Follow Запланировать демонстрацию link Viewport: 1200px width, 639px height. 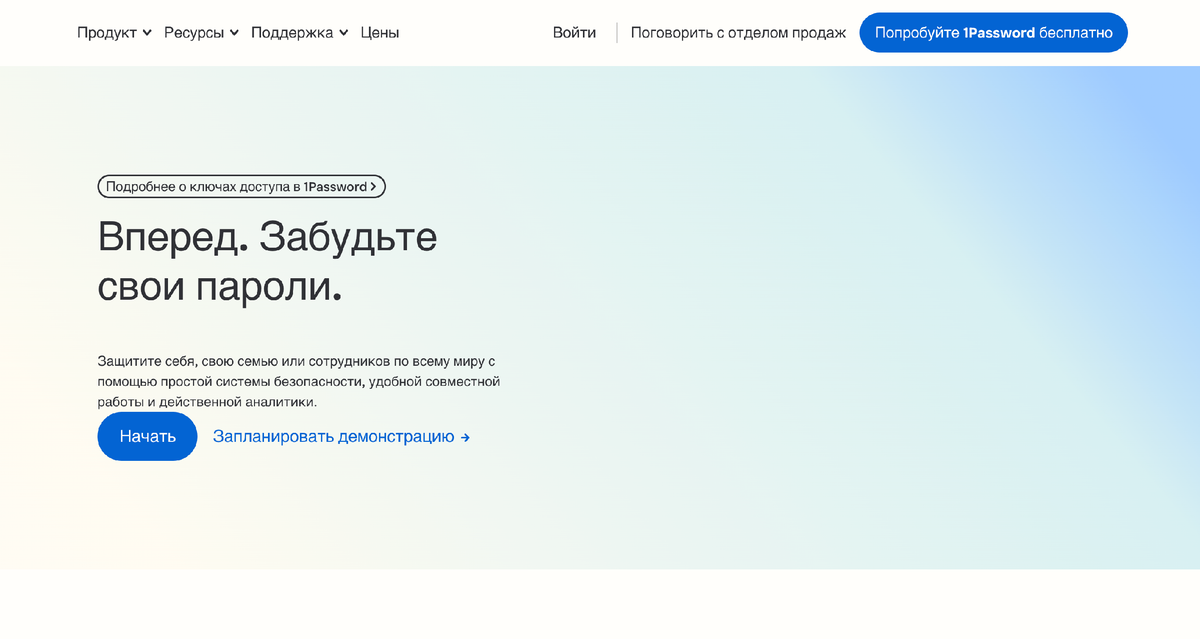coord(341,437)
